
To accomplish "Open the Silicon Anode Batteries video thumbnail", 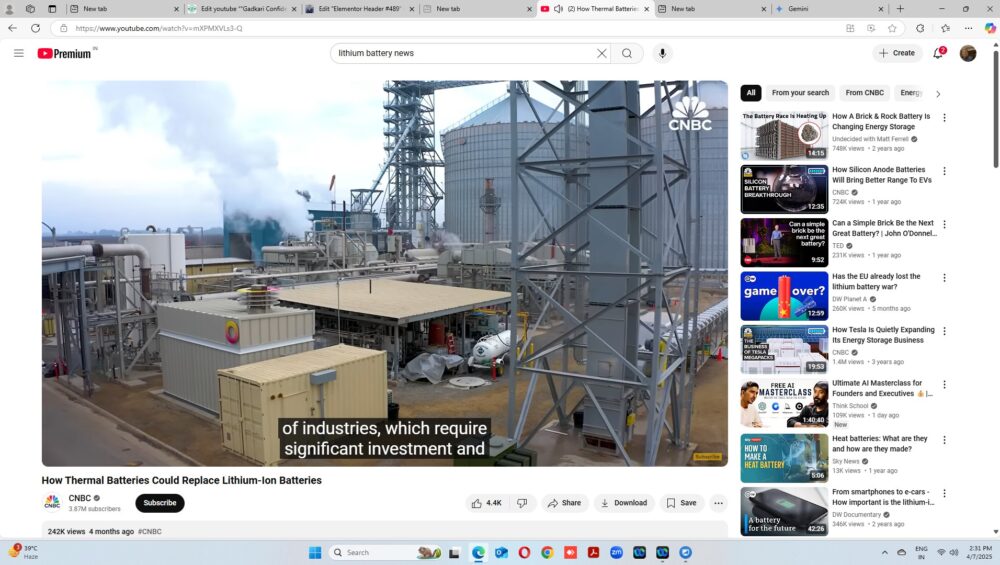I will (x=784, y=189).
